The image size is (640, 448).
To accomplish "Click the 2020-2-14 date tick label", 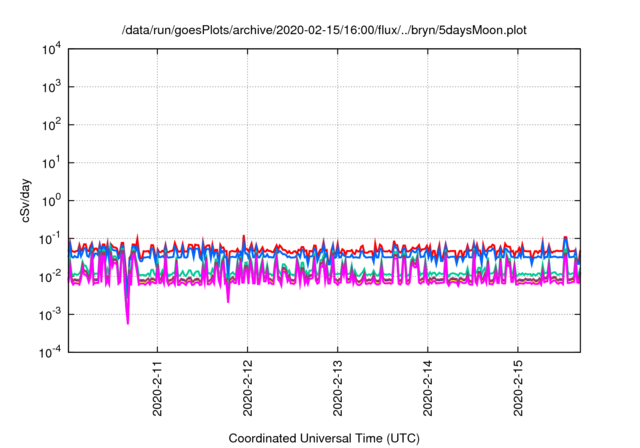I will 427,388.
